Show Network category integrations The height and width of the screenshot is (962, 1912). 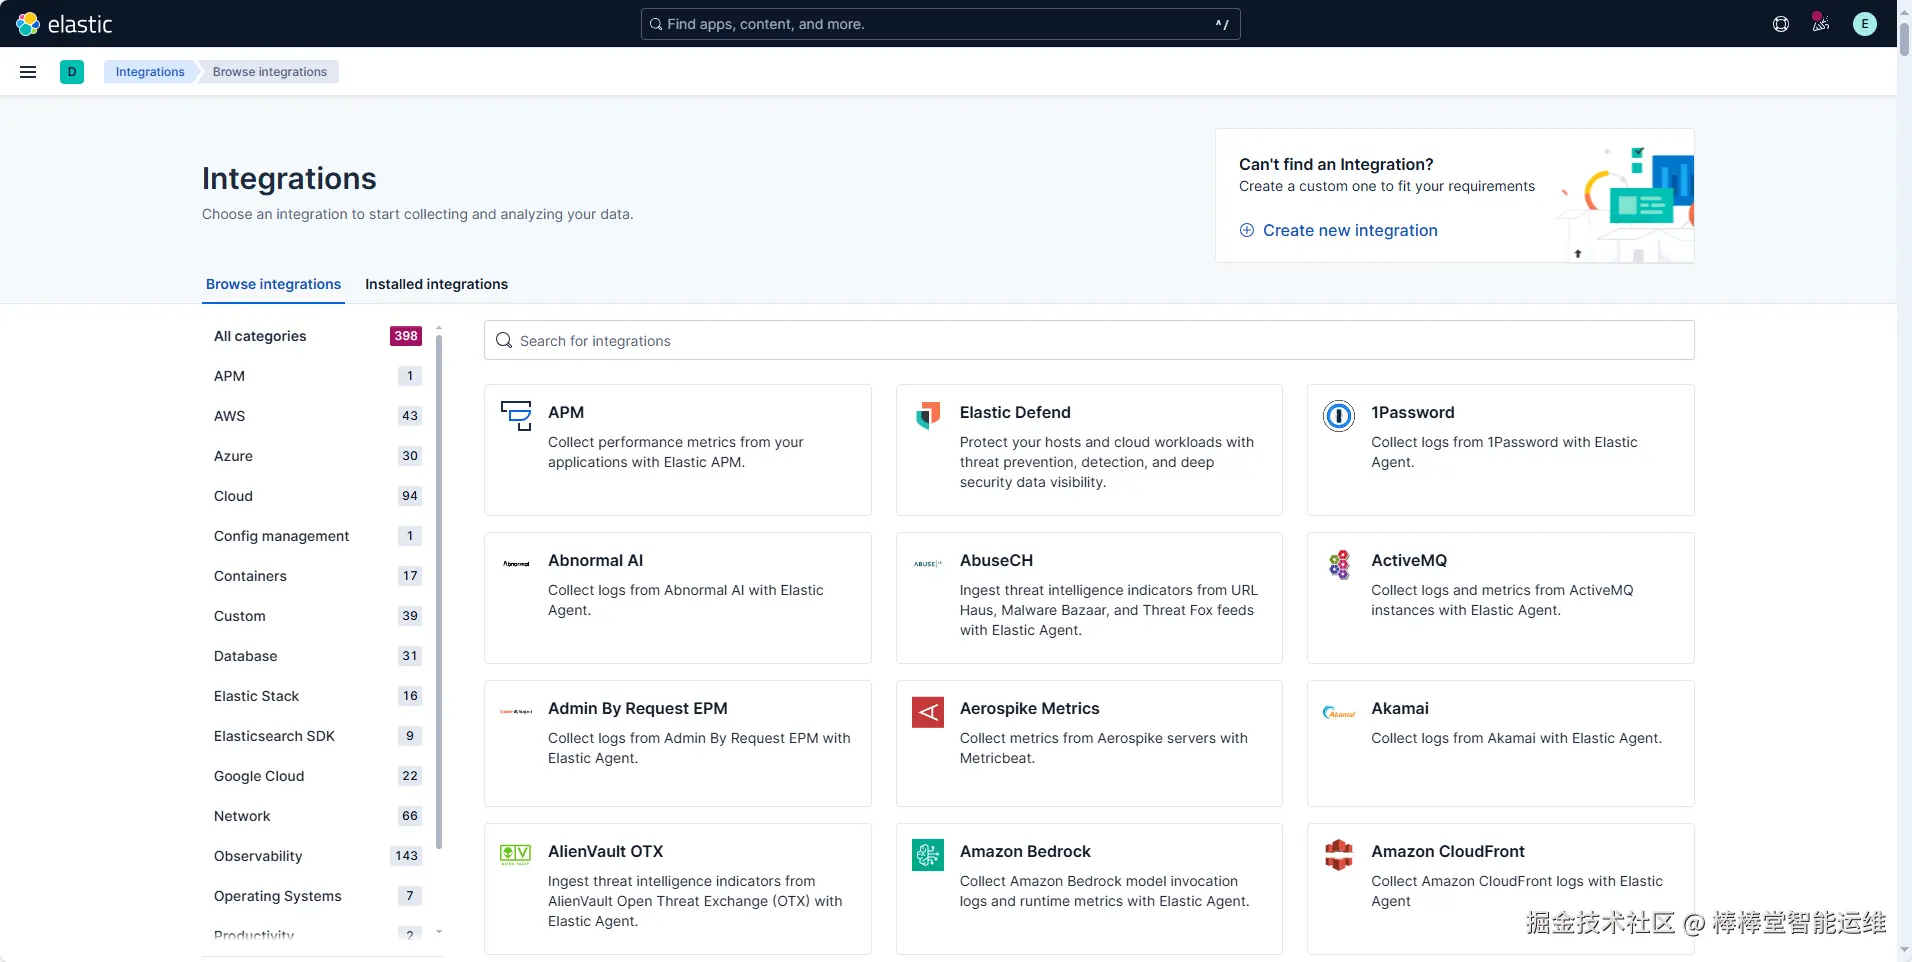point(317,816)
